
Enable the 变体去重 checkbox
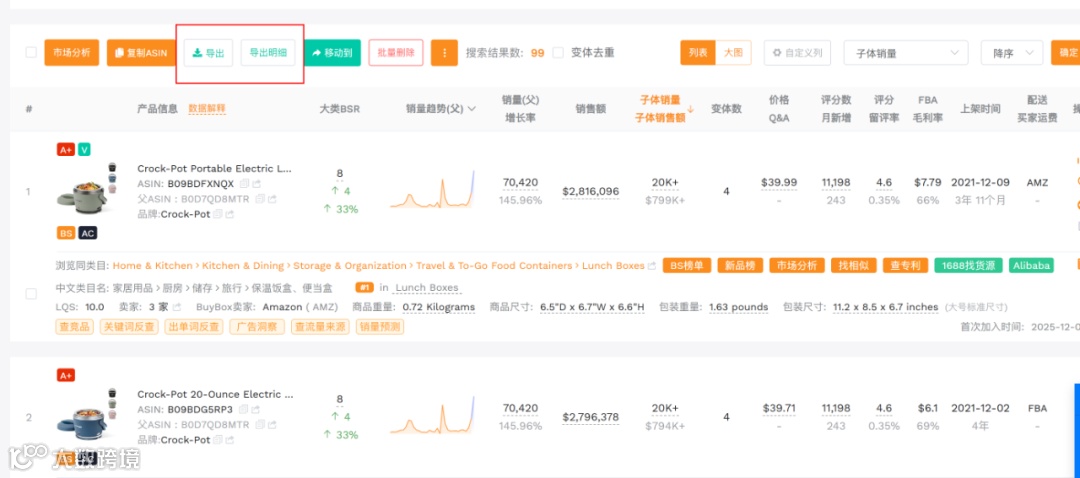[558, 52]
